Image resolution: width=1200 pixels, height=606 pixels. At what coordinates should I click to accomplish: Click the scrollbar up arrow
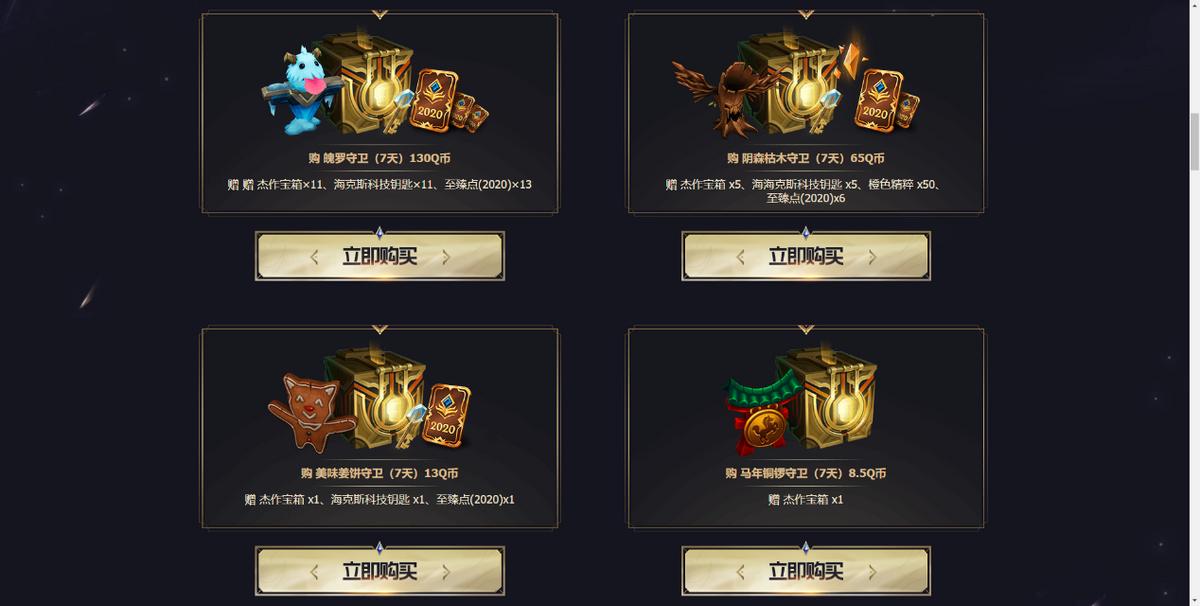pos(1192,7)
